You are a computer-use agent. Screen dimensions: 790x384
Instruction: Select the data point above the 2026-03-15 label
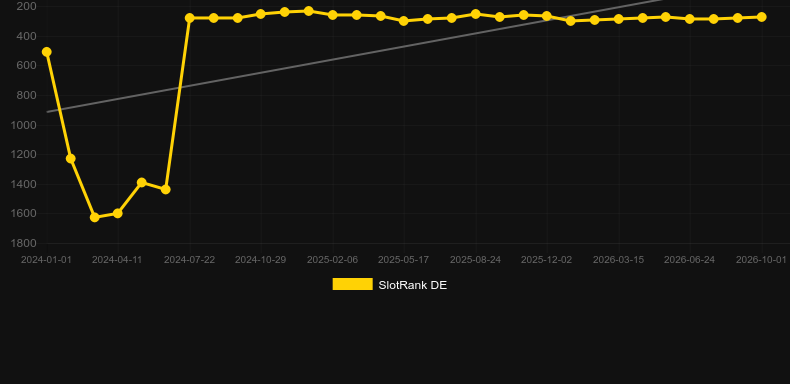click(619, 19)
